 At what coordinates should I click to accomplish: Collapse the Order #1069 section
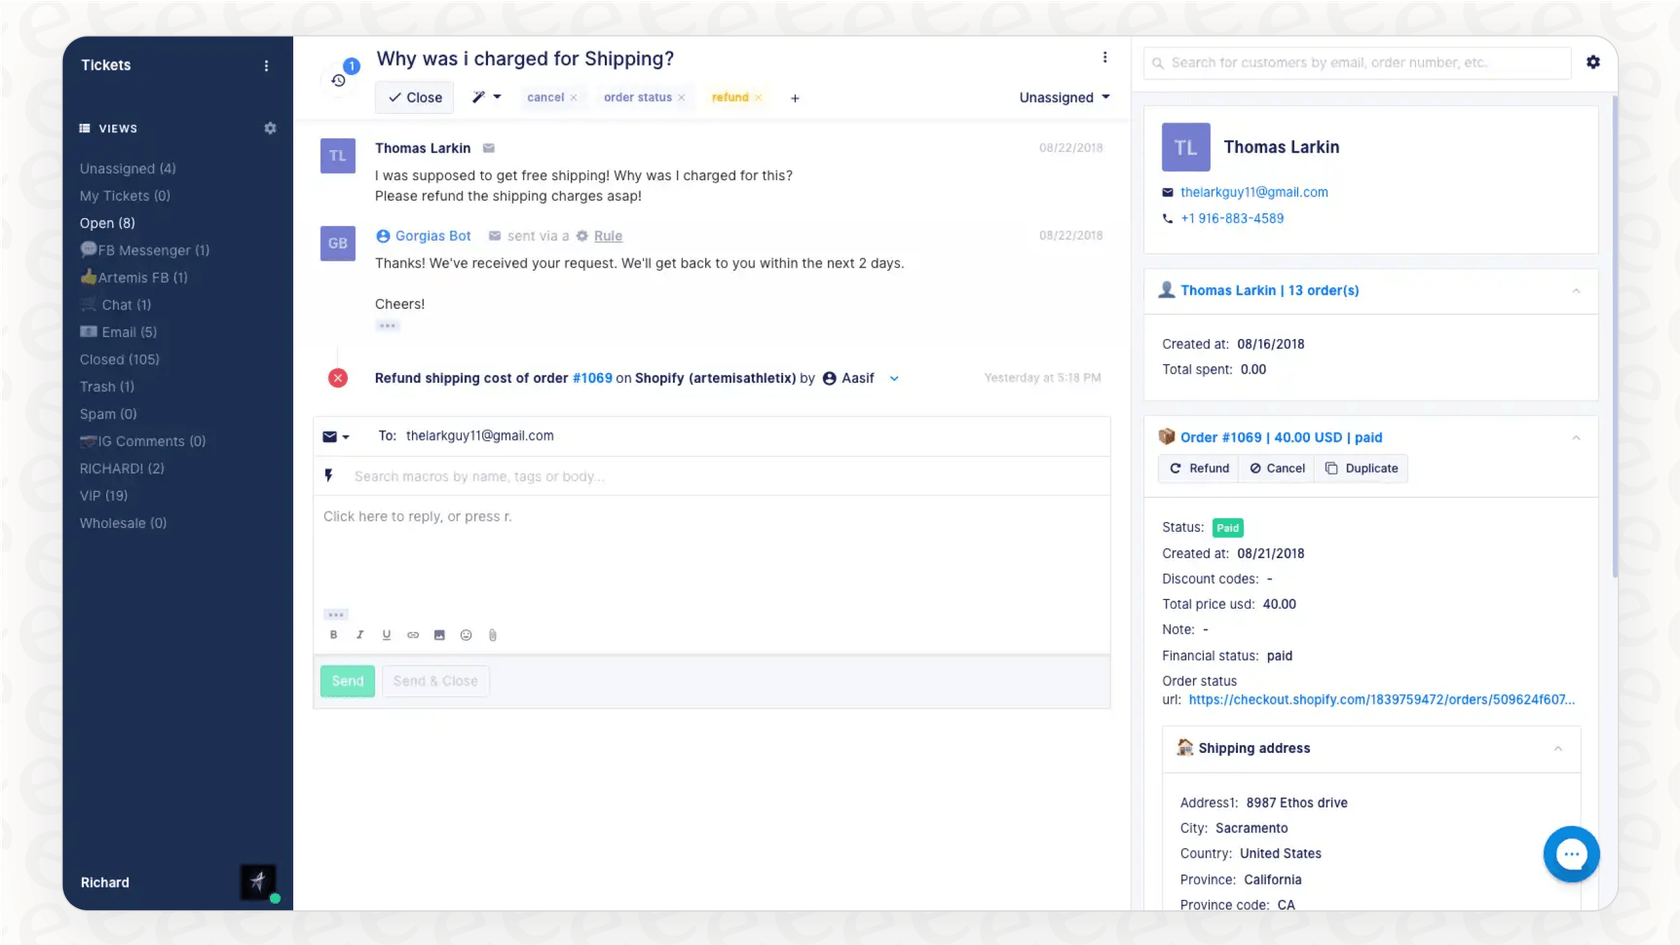pos(1576,437)
